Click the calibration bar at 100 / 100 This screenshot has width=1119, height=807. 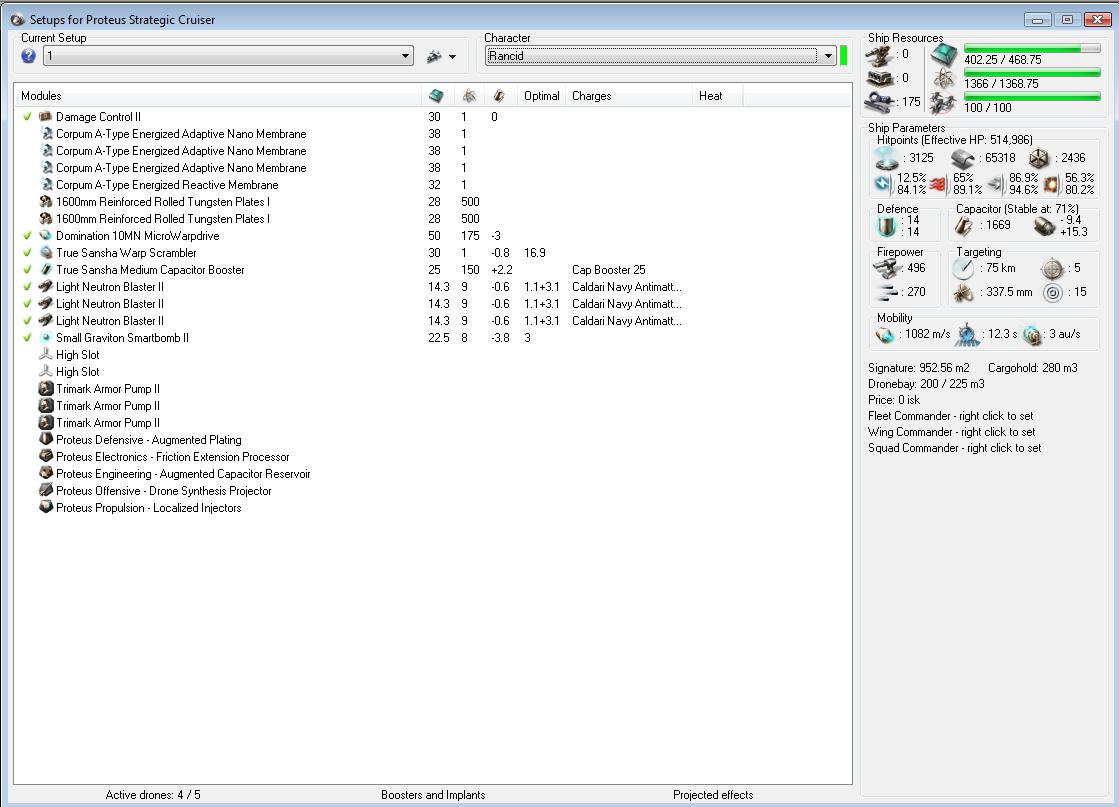coord(1032,96)
